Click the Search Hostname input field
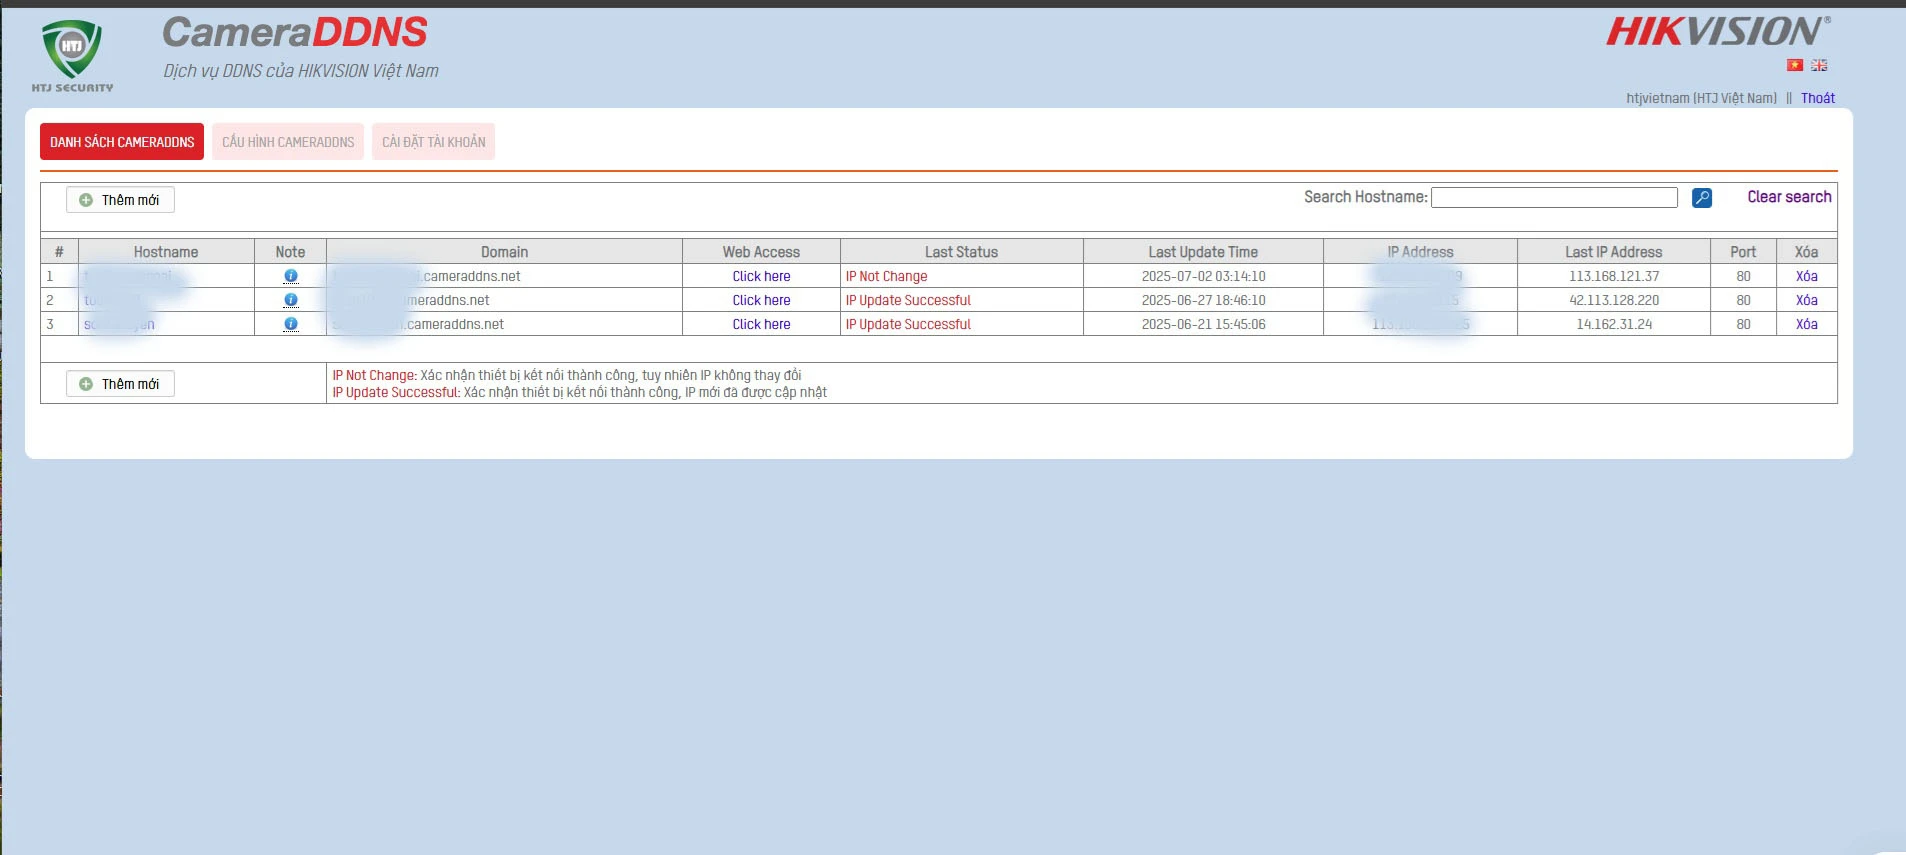The image size is (1906, 855). coord(1553,198)
